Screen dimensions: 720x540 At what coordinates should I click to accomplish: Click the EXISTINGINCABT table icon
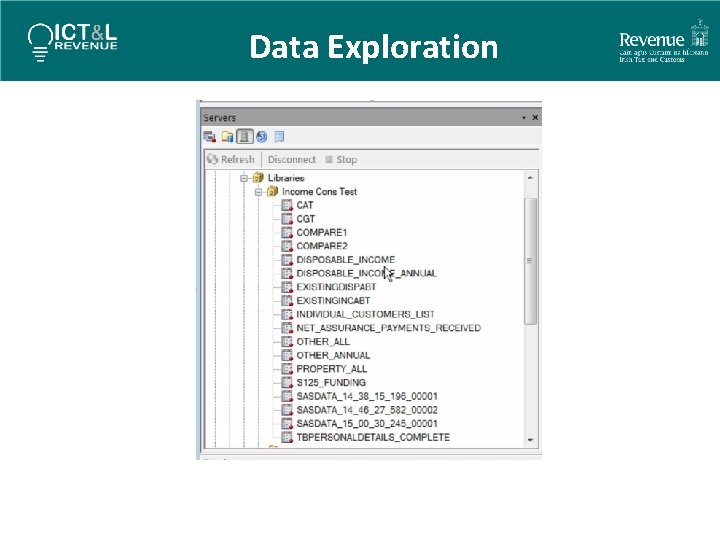click(287, 301)
